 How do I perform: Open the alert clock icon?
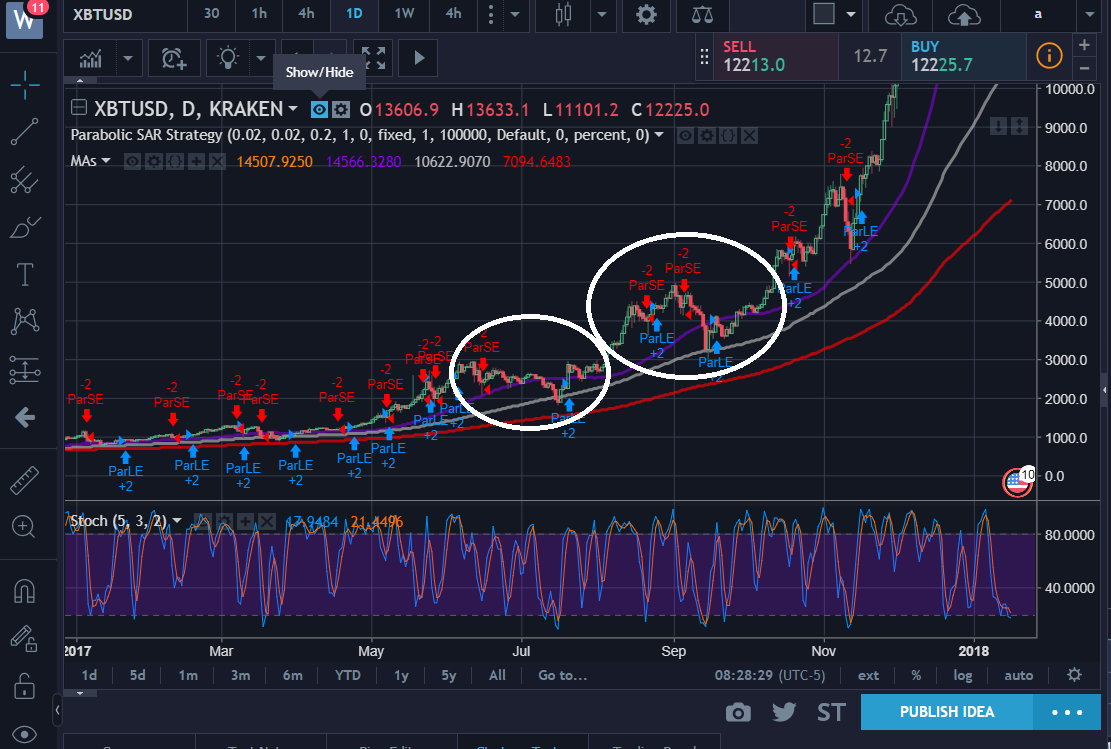point(174,58)
